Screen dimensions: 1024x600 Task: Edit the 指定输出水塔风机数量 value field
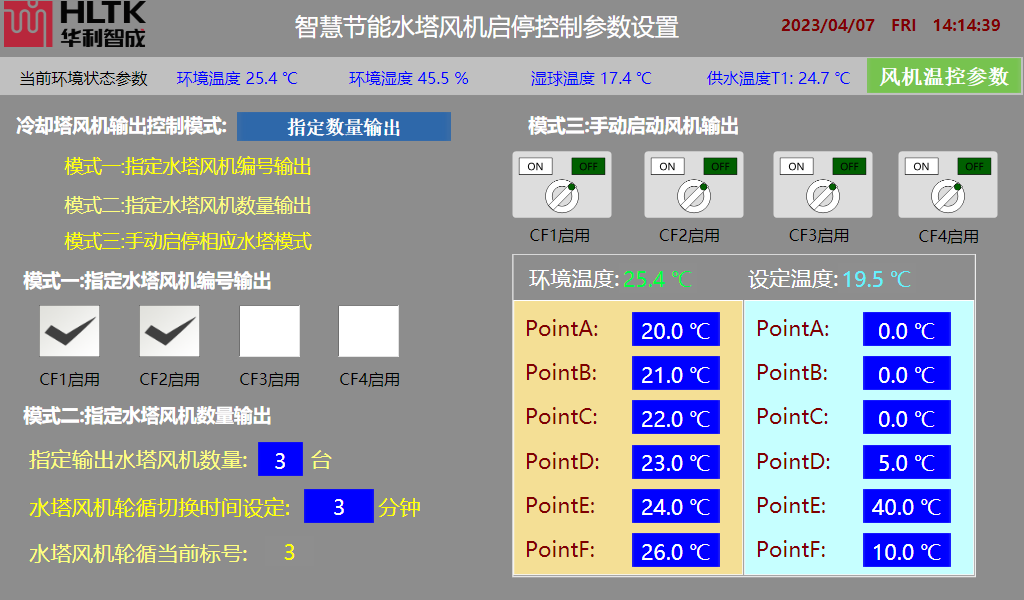click(x=280, y=460)
